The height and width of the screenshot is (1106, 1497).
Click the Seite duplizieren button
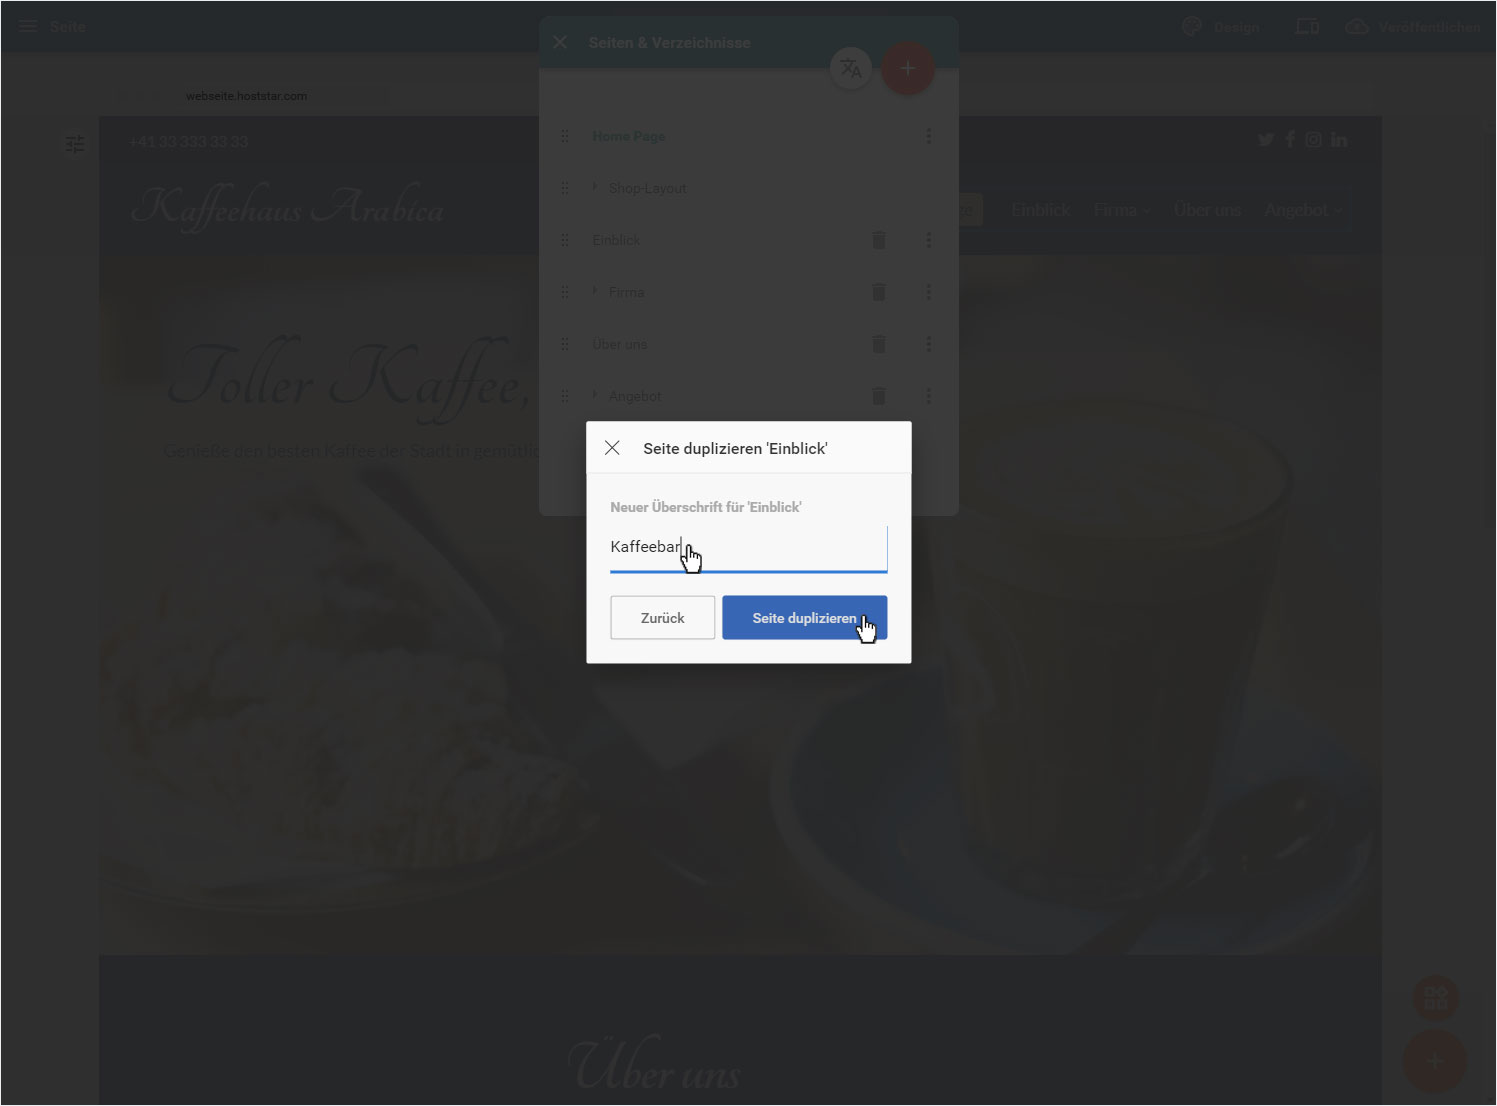pyautogui.click(x=805, y=618)
